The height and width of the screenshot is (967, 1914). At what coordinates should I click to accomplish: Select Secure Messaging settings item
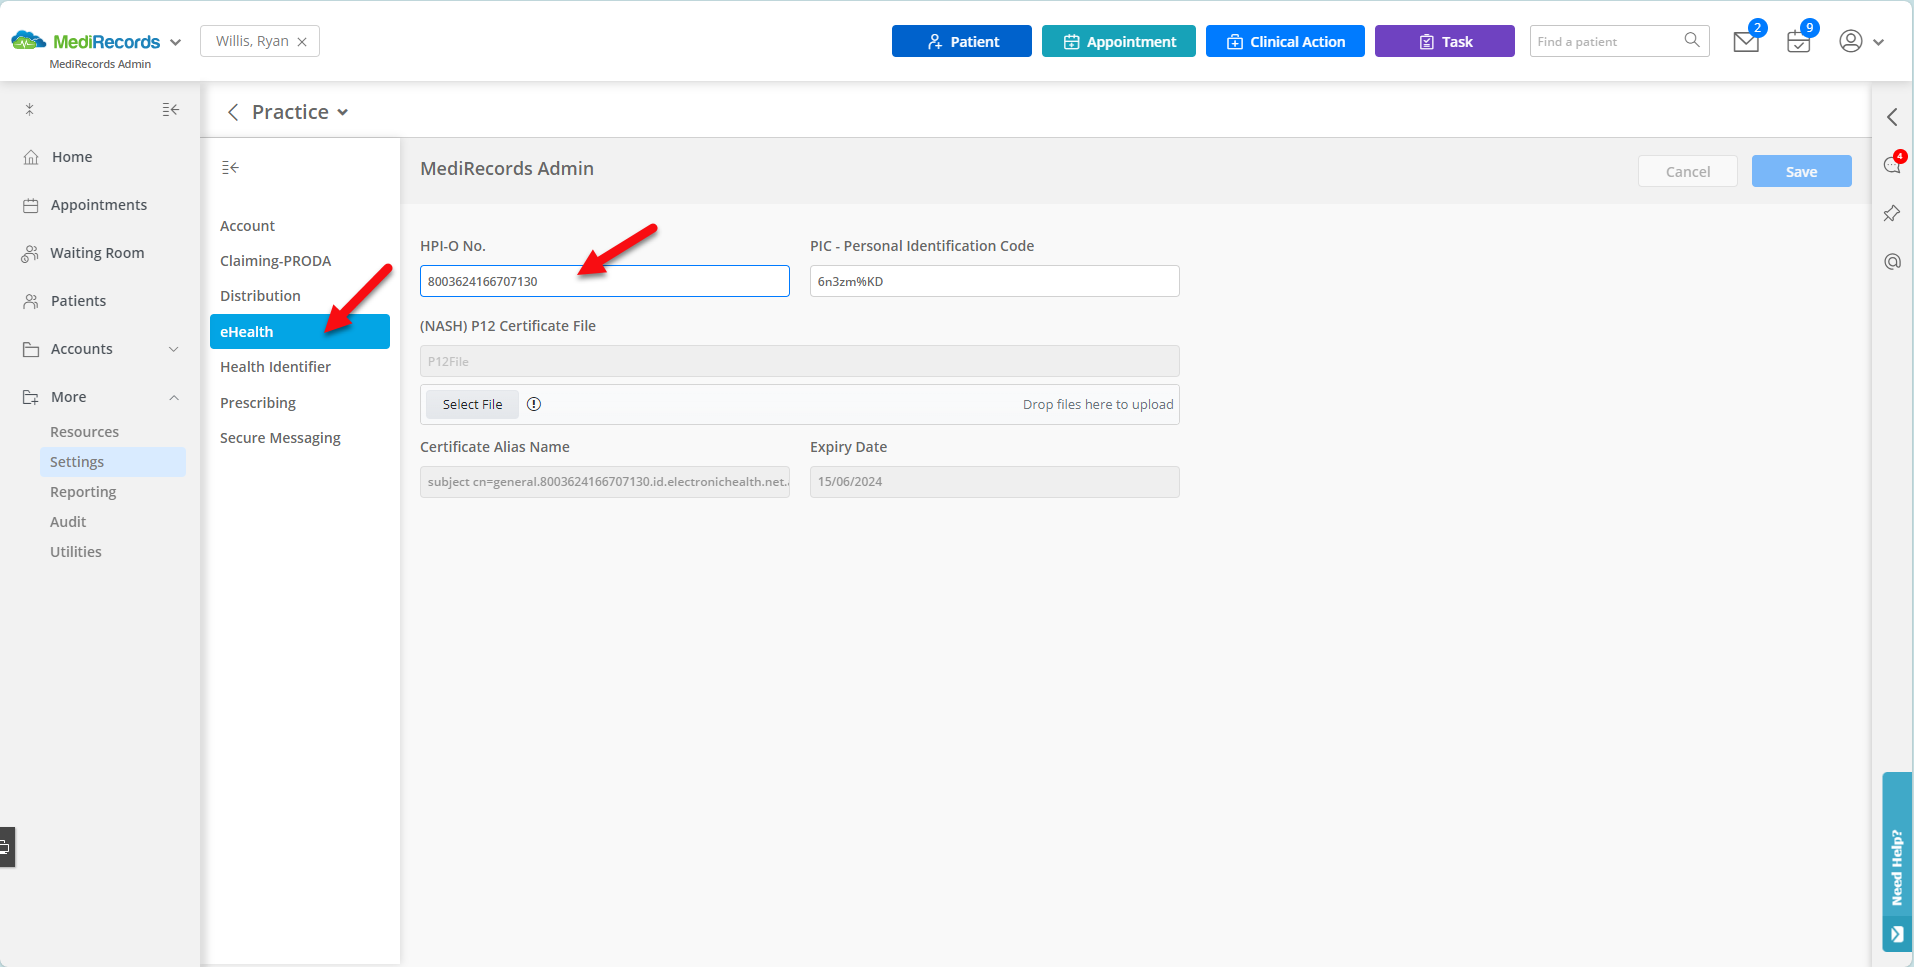point(280,438)
